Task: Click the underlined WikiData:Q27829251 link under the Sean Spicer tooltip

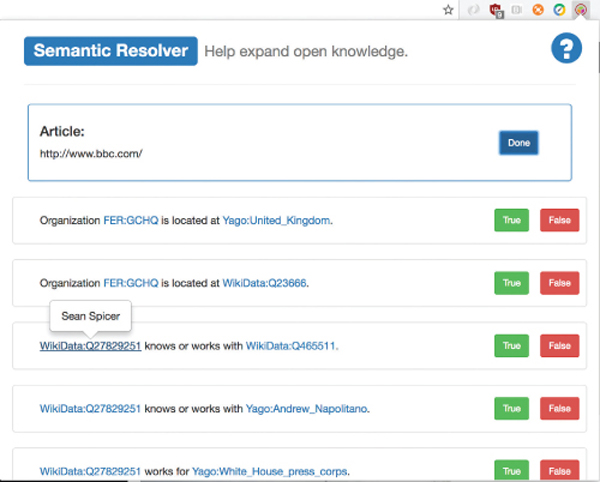Action: coord(90,346)
